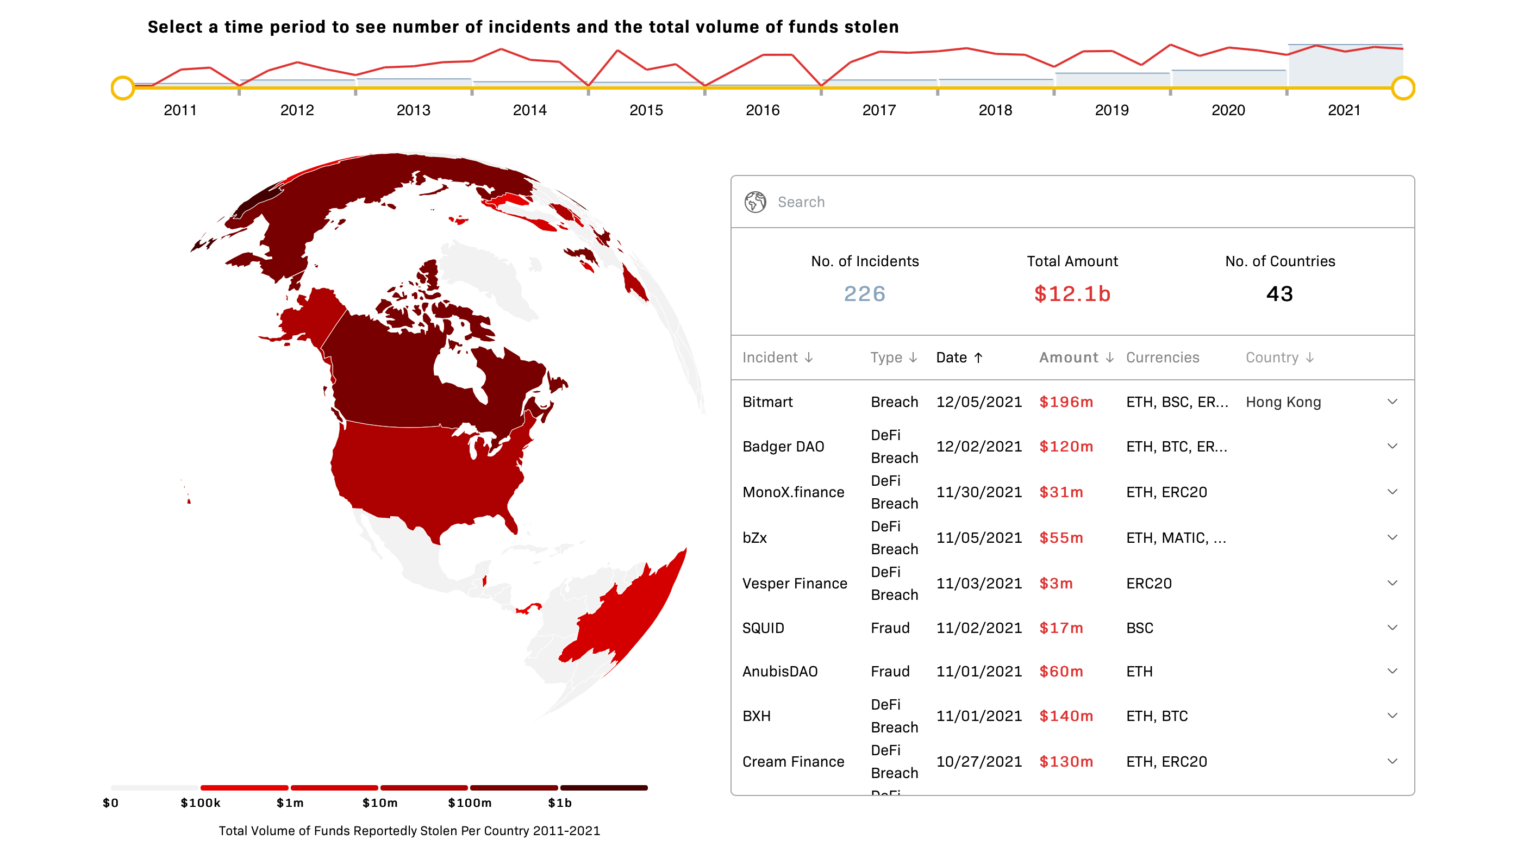Click the right timeline handle at 2021
Screen dimensions: 1536x865
(1403, 88)
